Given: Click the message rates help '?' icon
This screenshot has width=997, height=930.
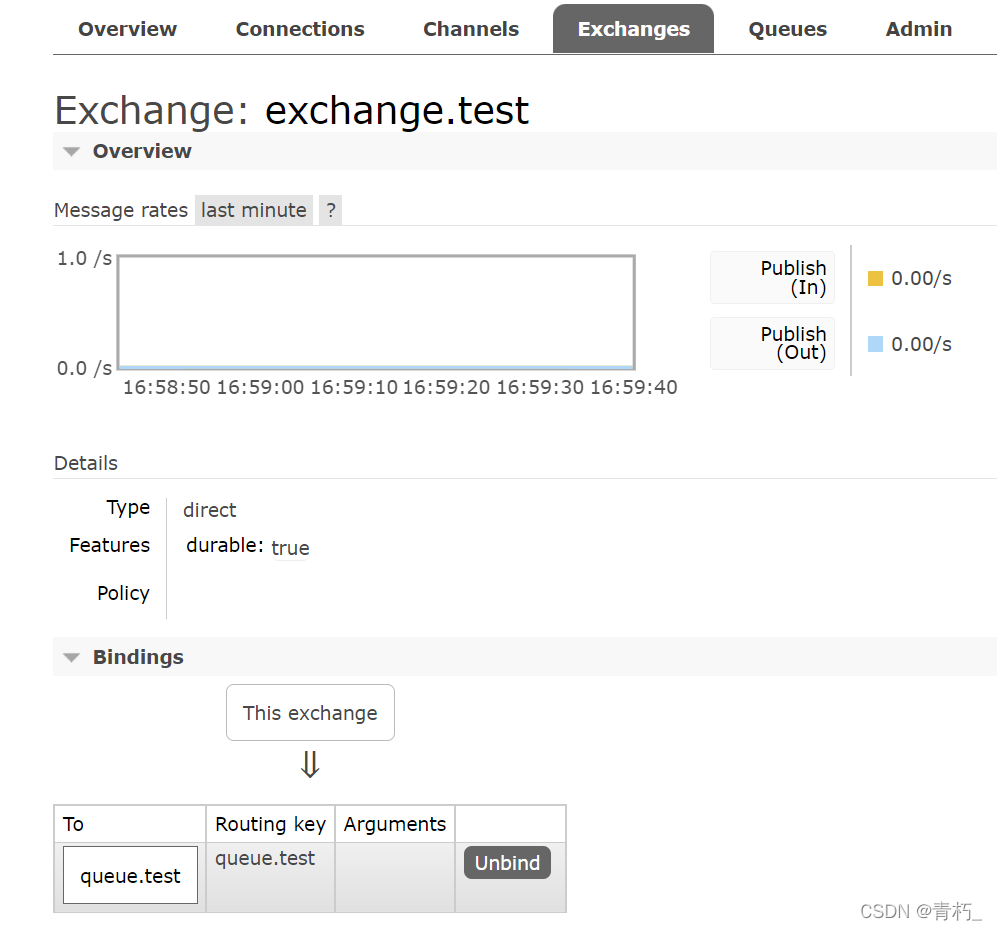Looking at the screenshot, I should (330, 210).
